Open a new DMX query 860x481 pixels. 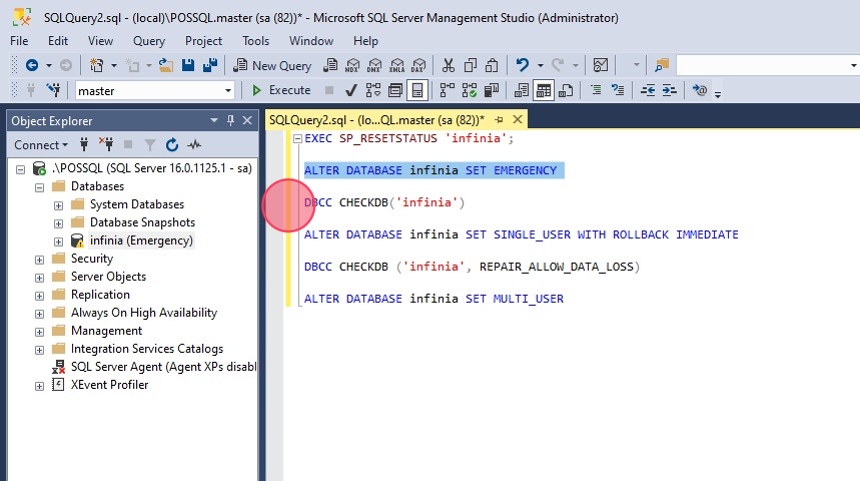pos(374,66)
